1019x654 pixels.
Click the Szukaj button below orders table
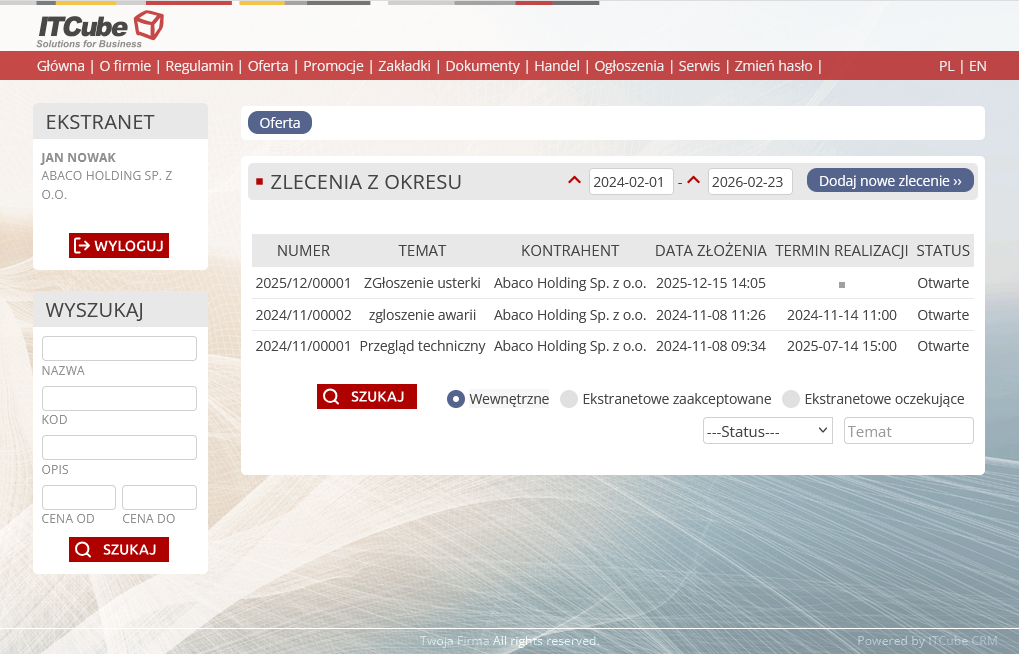367,397
